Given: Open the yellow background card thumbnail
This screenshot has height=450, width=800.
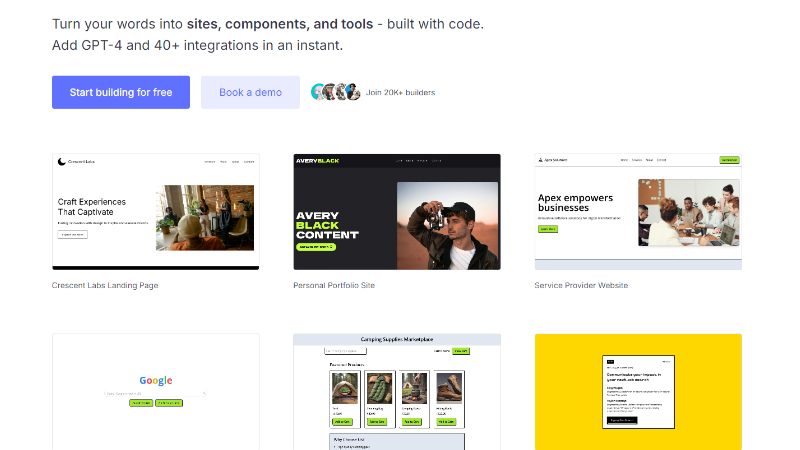Looking at the screenshot, I should (638, 392).
